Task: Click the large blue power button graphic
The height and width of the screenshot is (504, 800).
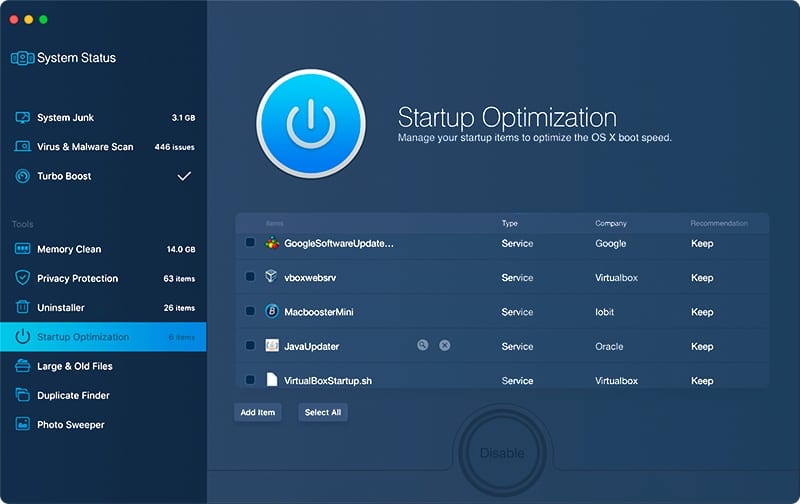Action: coord(311,124)
